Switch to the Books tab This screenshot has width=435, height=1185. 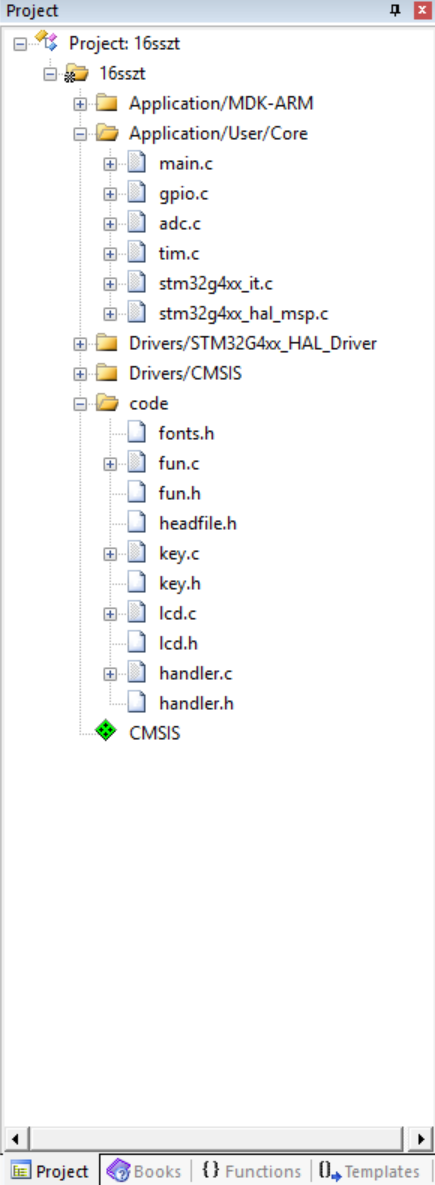coord(145,1171)
